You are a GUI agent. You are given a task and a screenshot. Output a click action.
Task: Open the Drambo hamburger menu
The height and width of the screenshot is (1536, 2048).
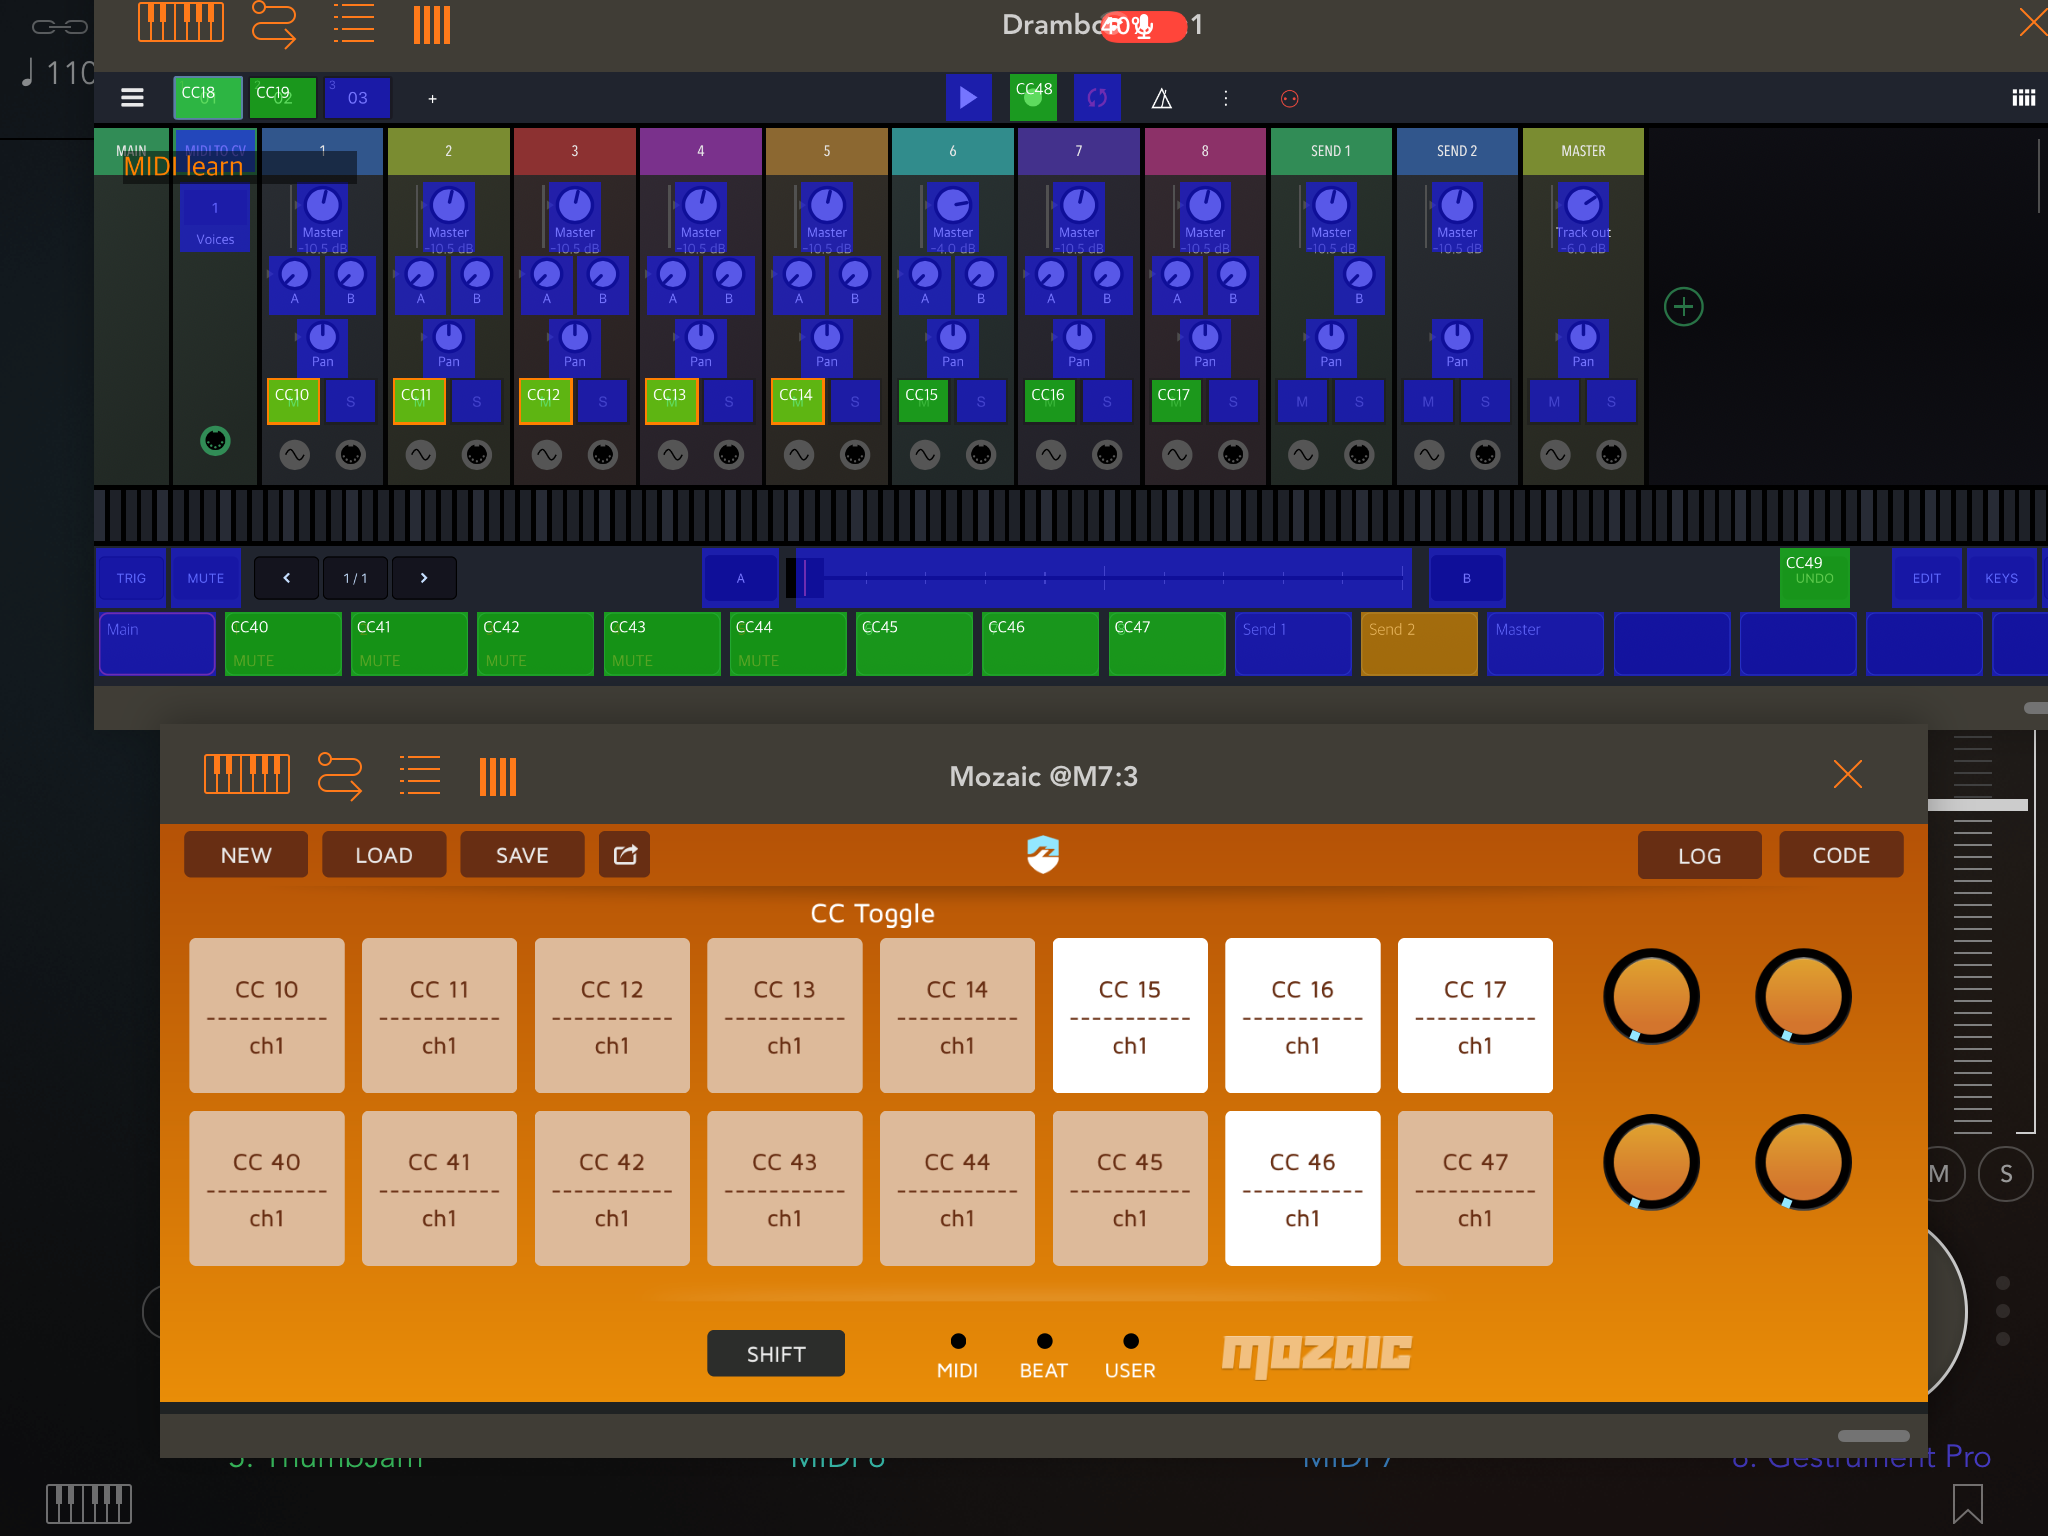(132, 98)
